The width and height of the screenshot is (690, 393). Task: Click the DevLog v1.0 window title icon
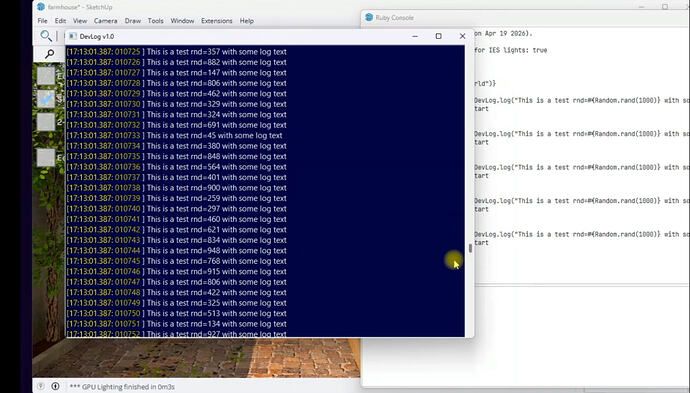73,36
